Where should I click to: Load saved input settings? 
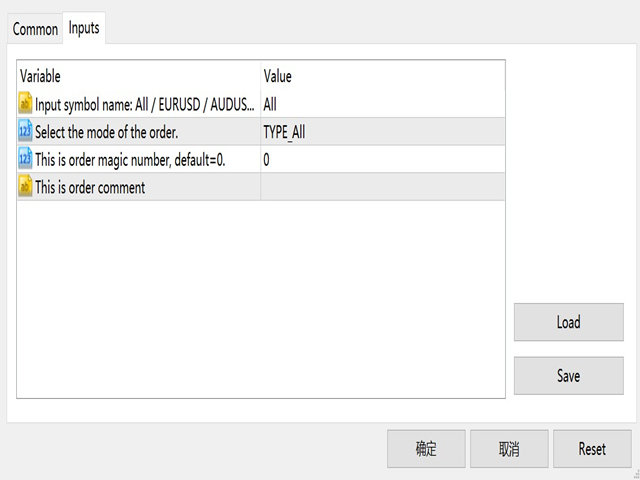click(569, 322)
